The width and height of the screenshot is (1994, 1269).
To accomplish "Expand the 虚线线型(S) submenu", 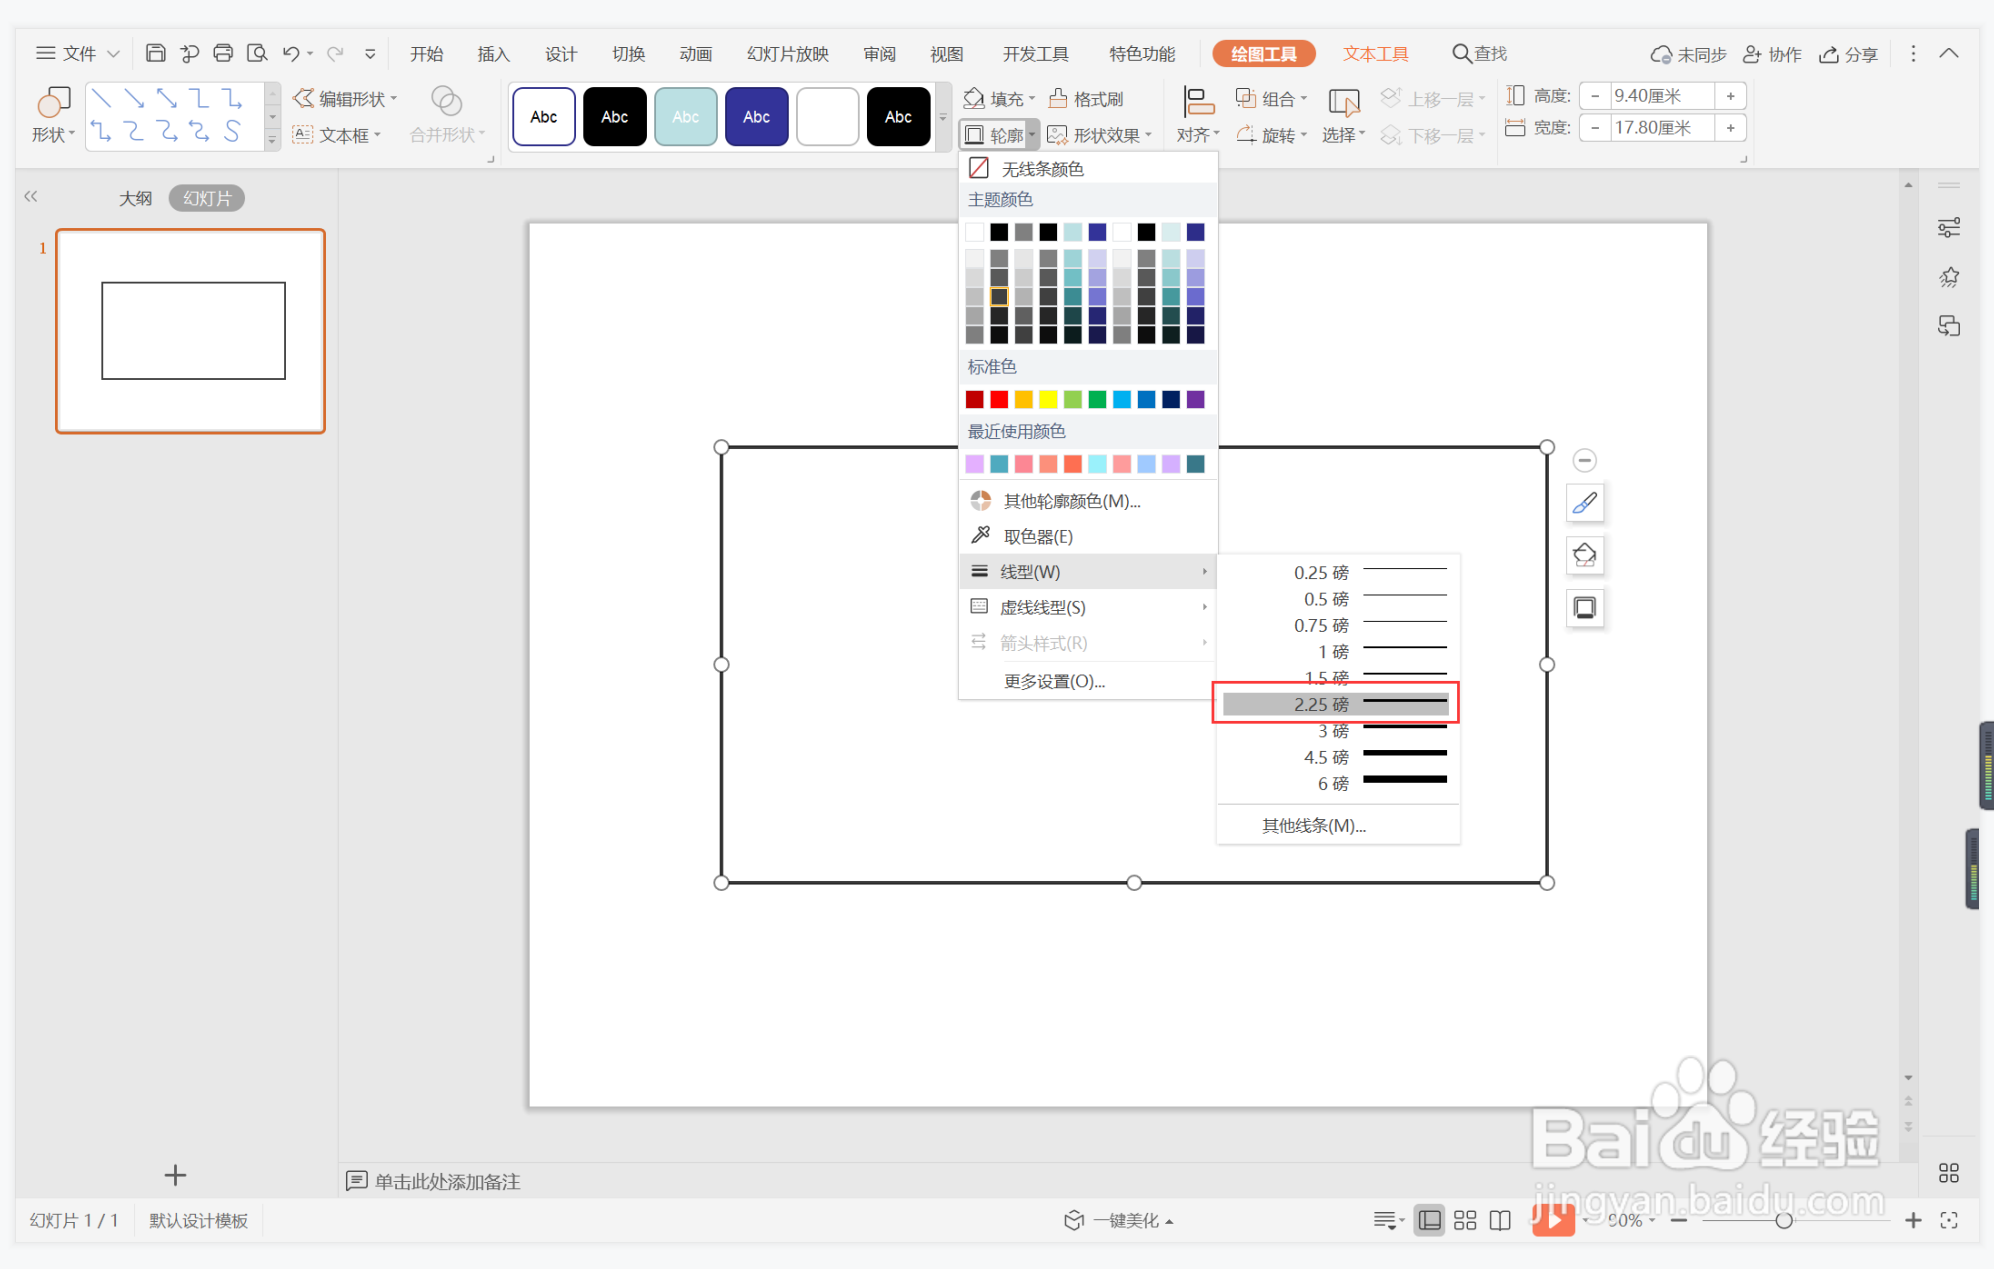I will click(x=1088, y=607).
